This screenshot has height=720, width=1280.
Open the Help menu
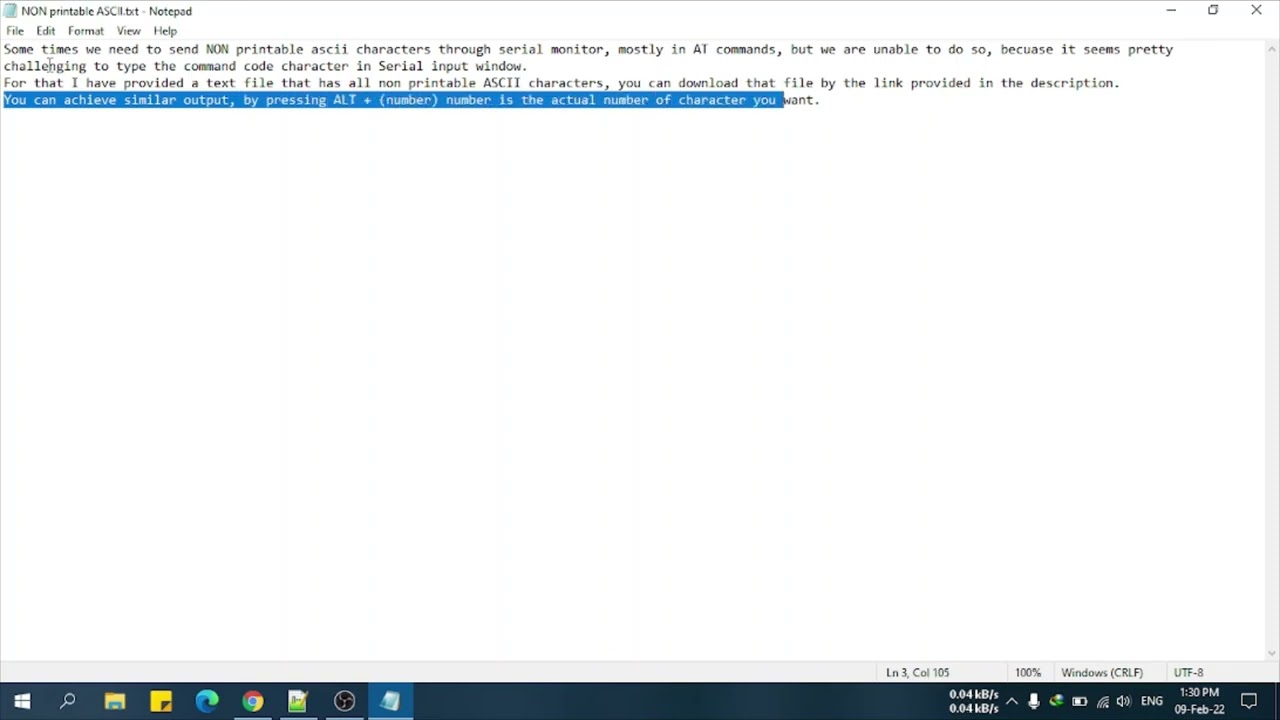pyautogui.click(x=165, y=31)
